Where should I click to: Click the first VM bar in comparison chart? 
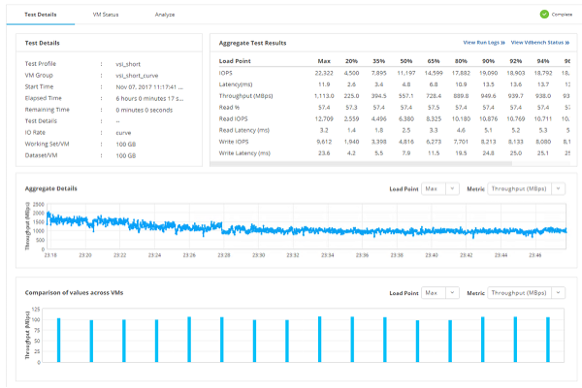59,340
